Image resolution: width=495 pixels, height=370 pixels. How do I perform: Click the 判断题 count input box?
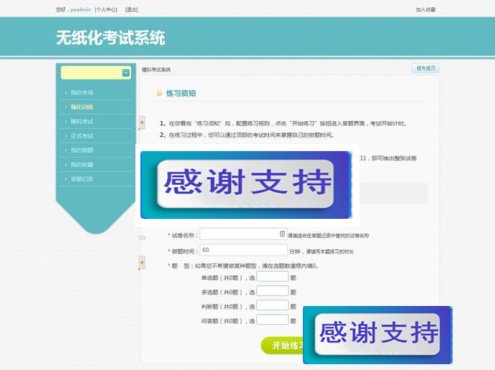[x=272, y=305]
